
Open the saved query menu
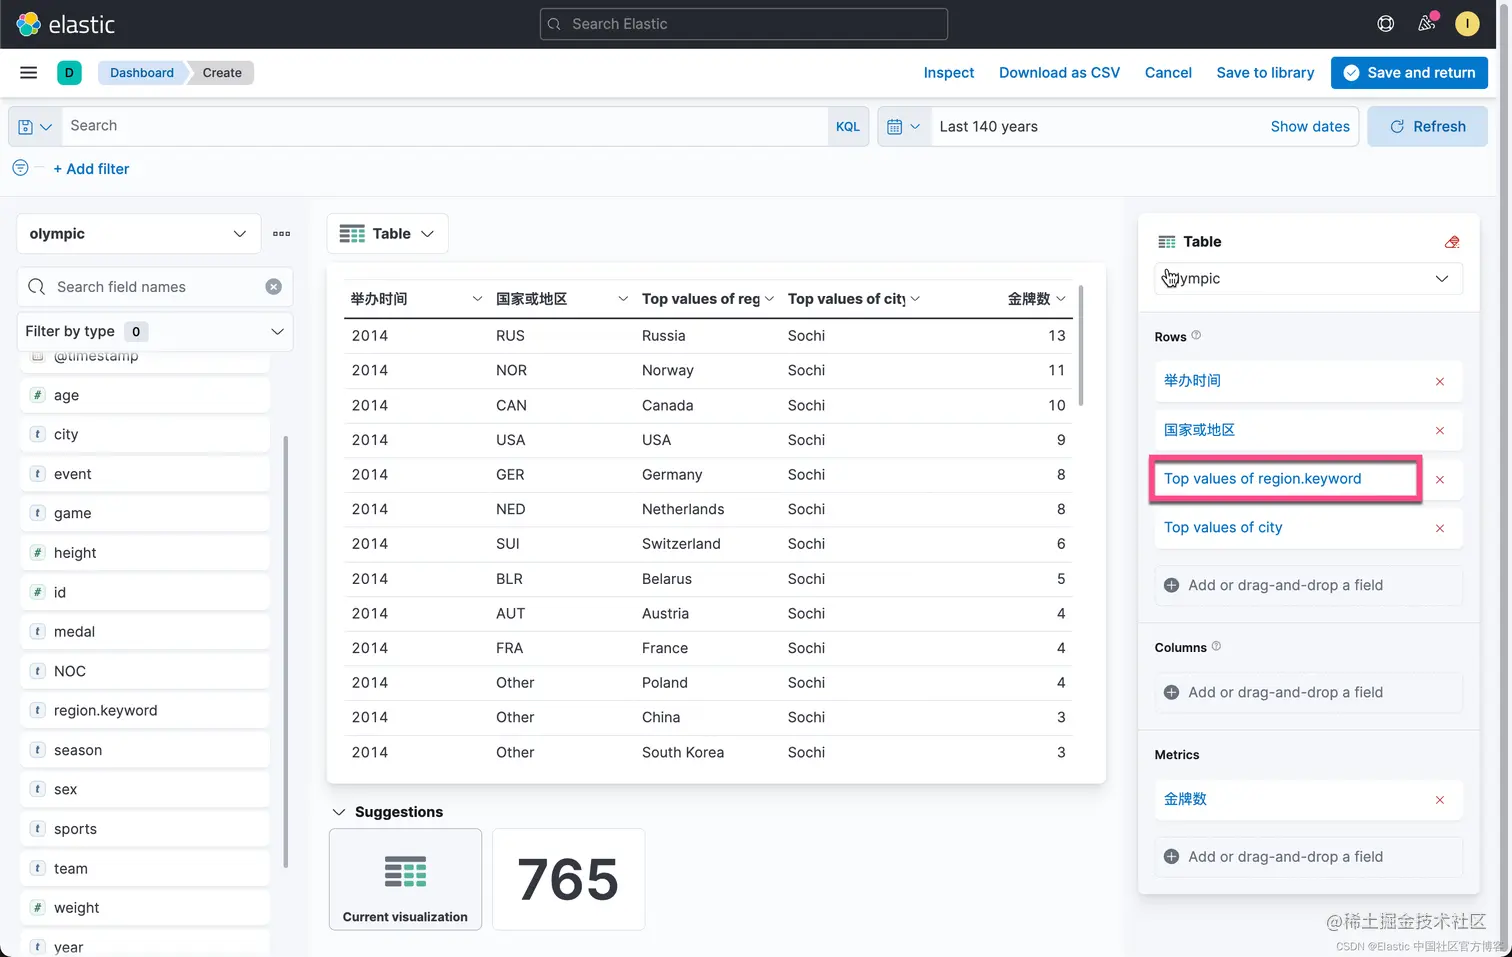point(35,127)
